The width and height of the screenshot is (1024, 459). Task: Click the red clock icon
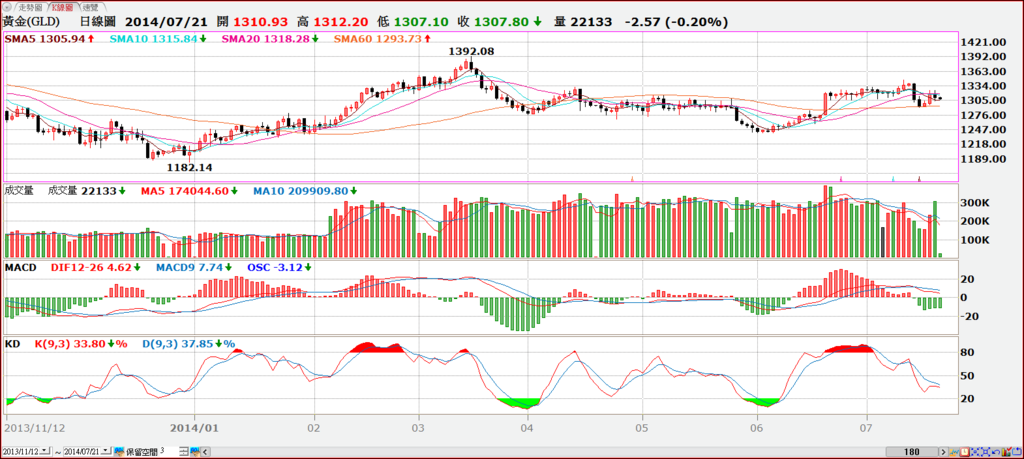(965, 452)
